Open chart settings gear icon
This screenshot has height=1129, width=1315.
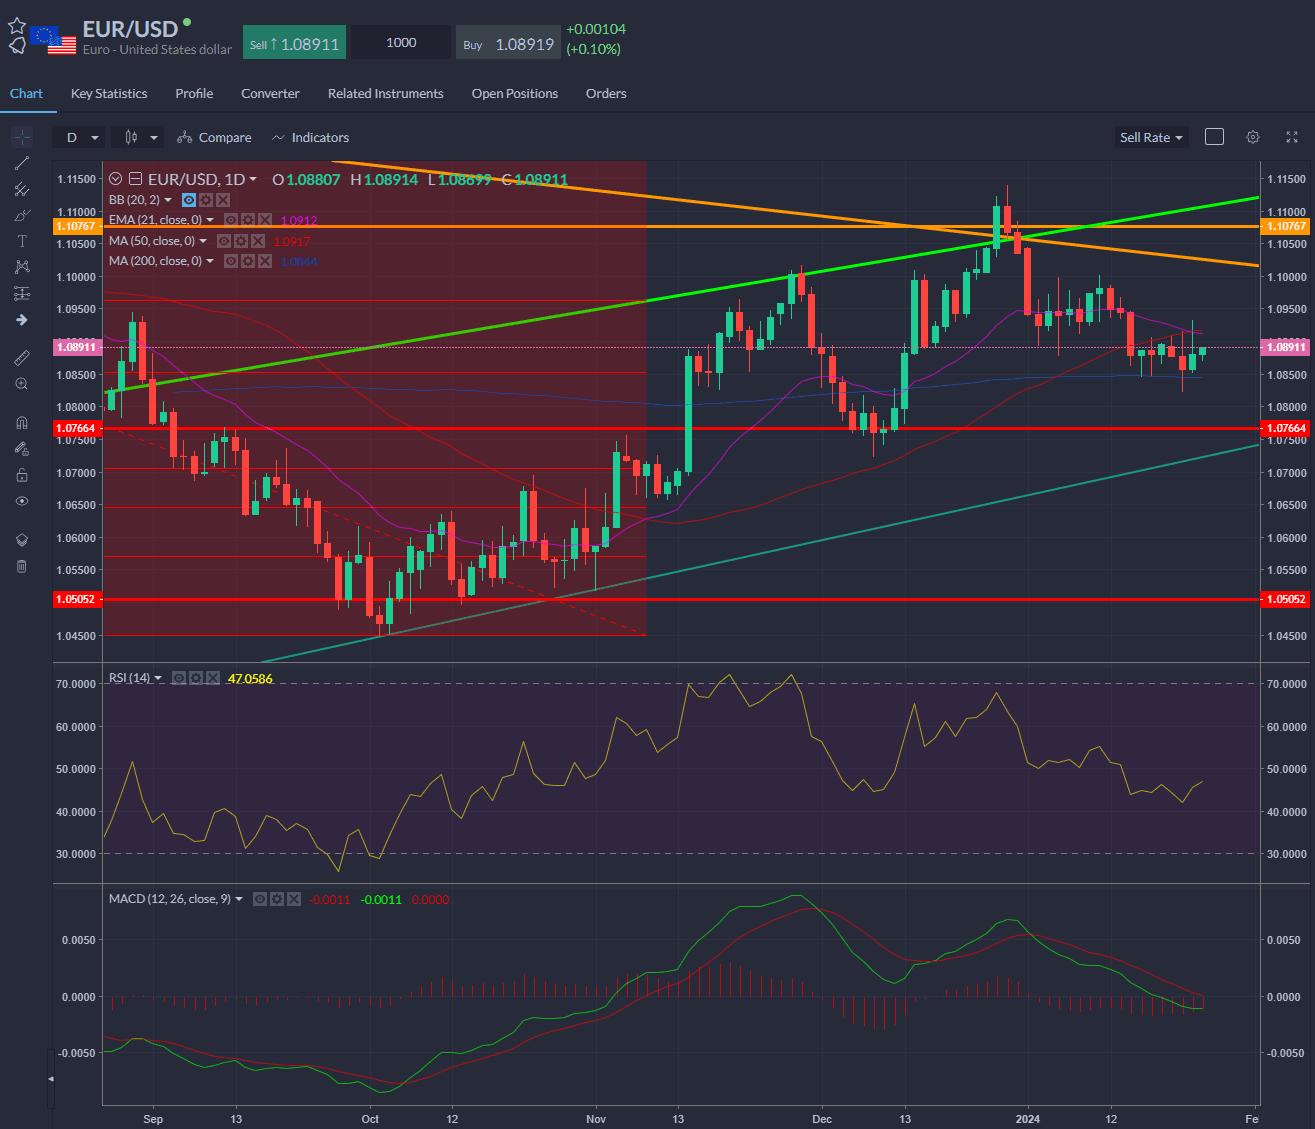tap(1253, 137)
